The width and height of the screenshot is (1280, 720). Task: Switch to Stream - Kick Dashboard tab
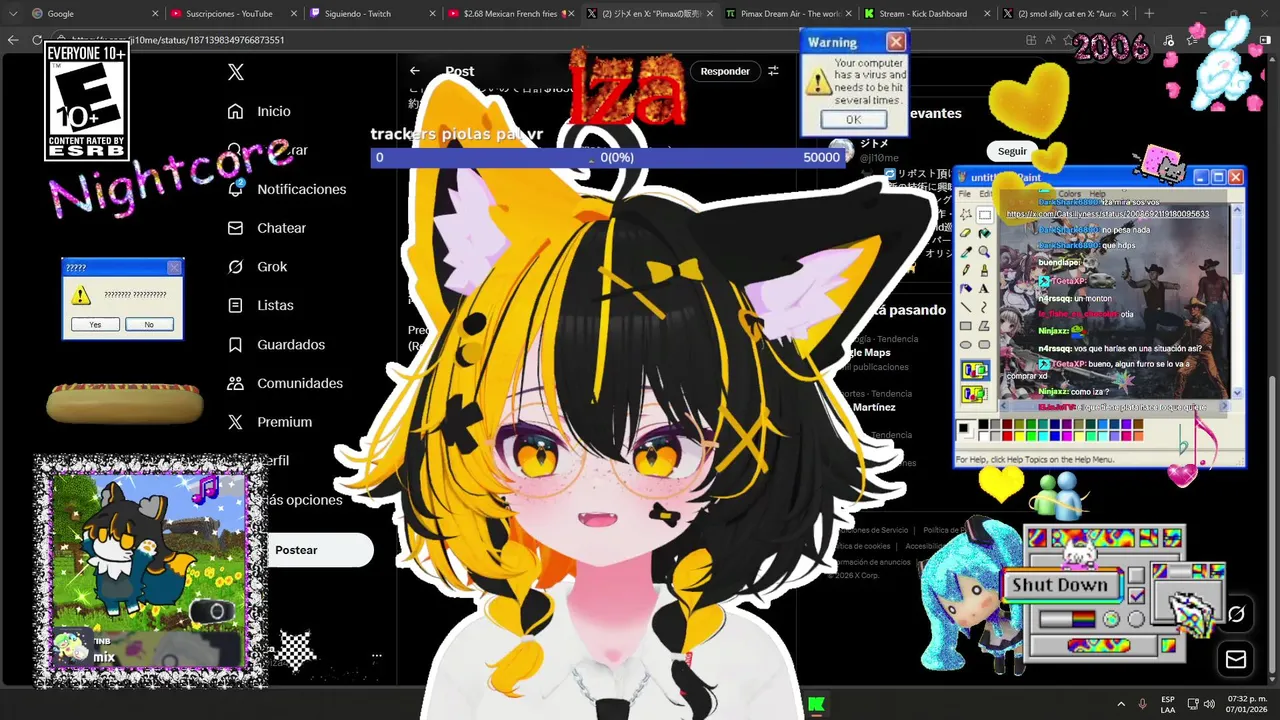coord(926,14)
